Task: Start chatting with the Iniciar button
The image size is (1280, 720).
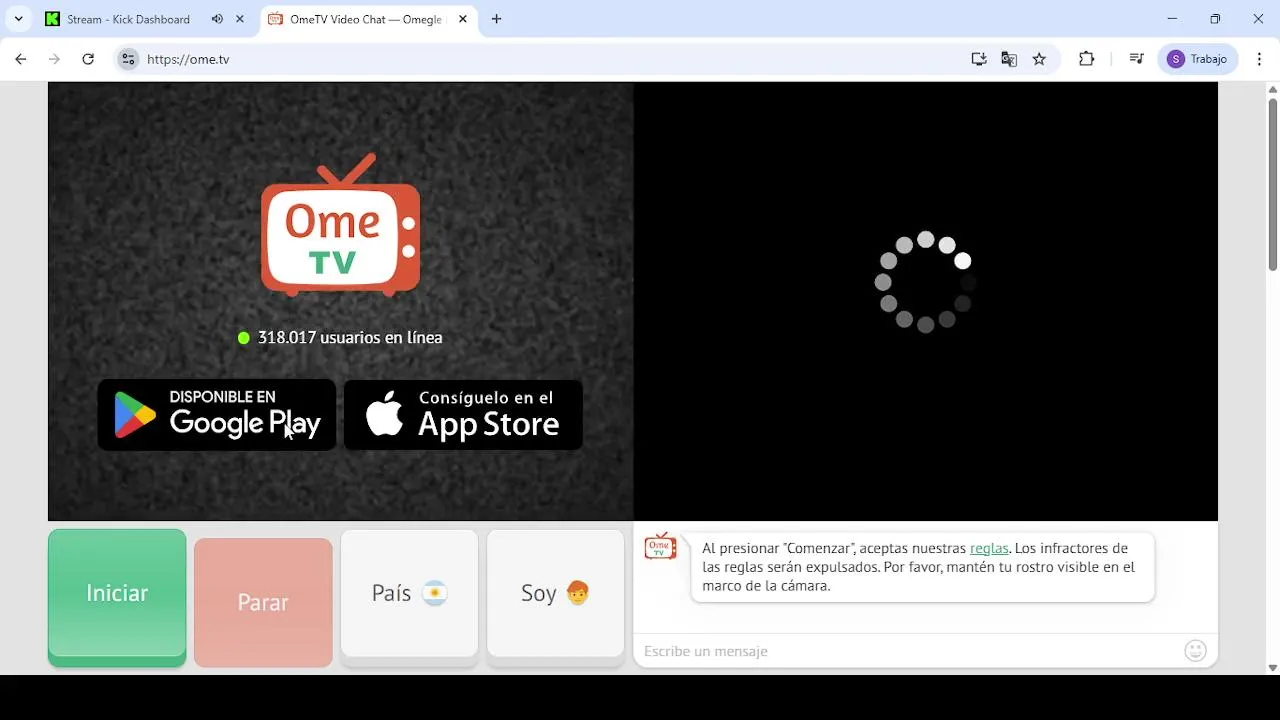Action: (117, 597)
